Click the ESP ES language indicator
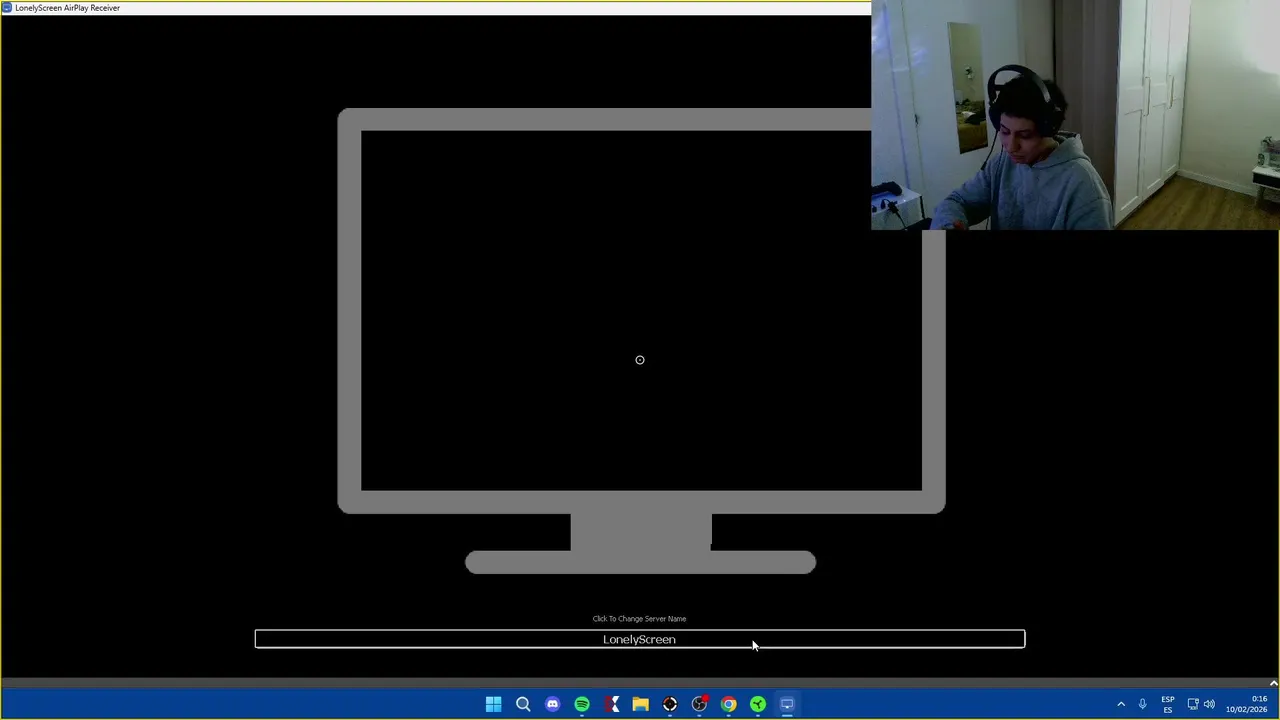 point(1168,704)
